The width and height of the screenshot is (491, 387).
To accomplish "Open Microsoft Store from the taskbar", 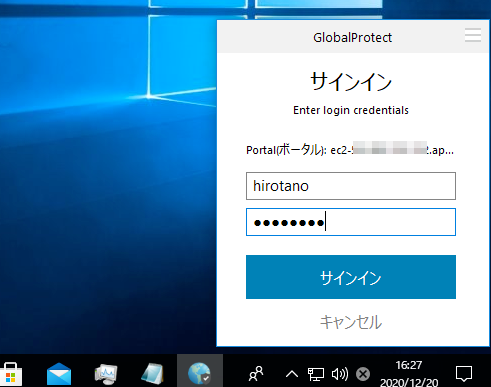I will (x=11, y=374).
